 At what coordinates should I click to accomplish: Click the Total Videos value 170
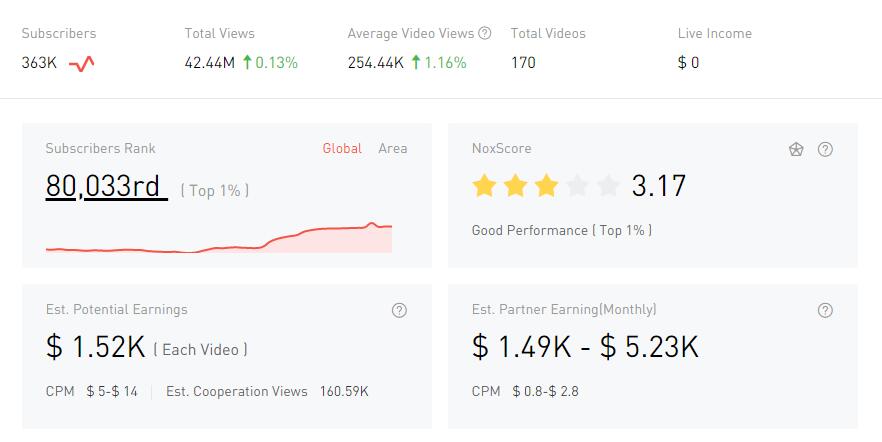(x=523, y=63)
